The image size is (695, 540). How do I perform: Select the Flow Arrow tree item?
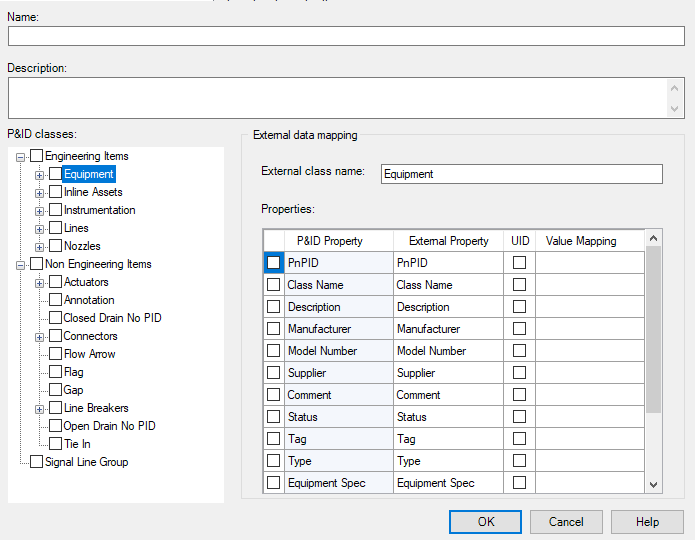click(x=89, y=354)
